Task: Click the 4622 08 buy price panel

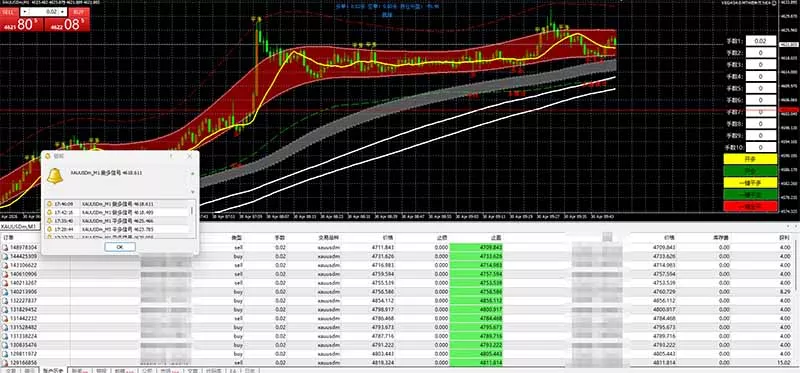Action: click(x=67, y=24)
